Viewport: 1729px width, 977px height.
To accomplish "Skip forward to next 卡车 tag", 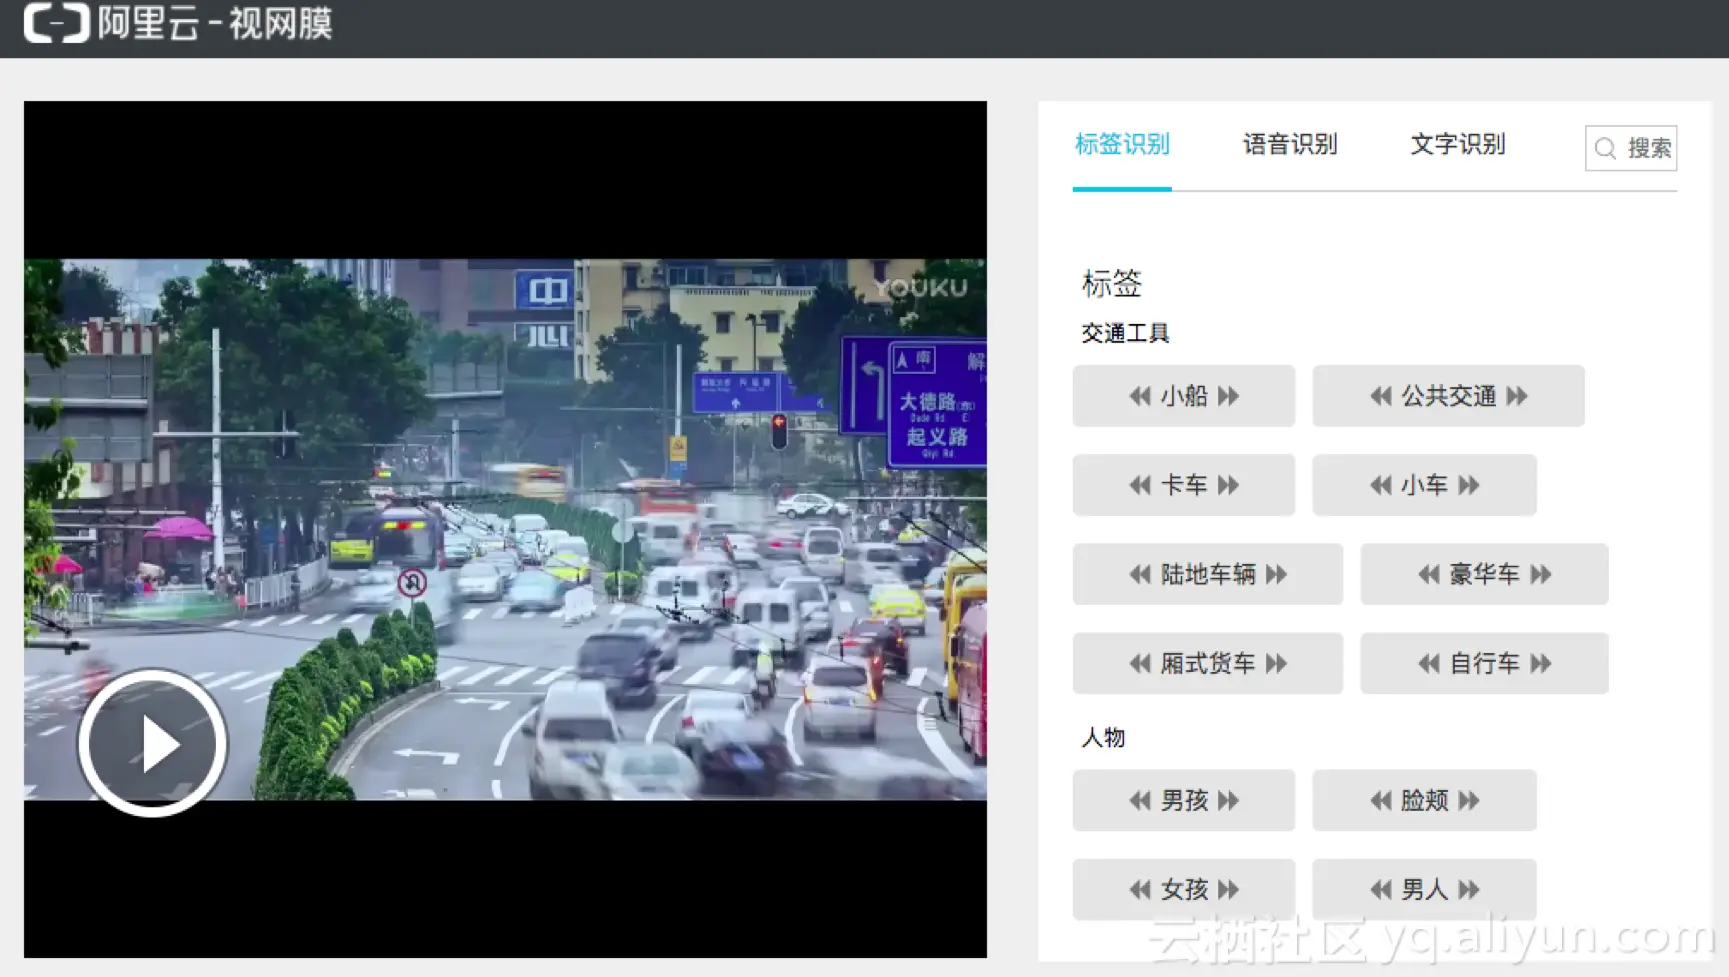I will coord(1228,485).
